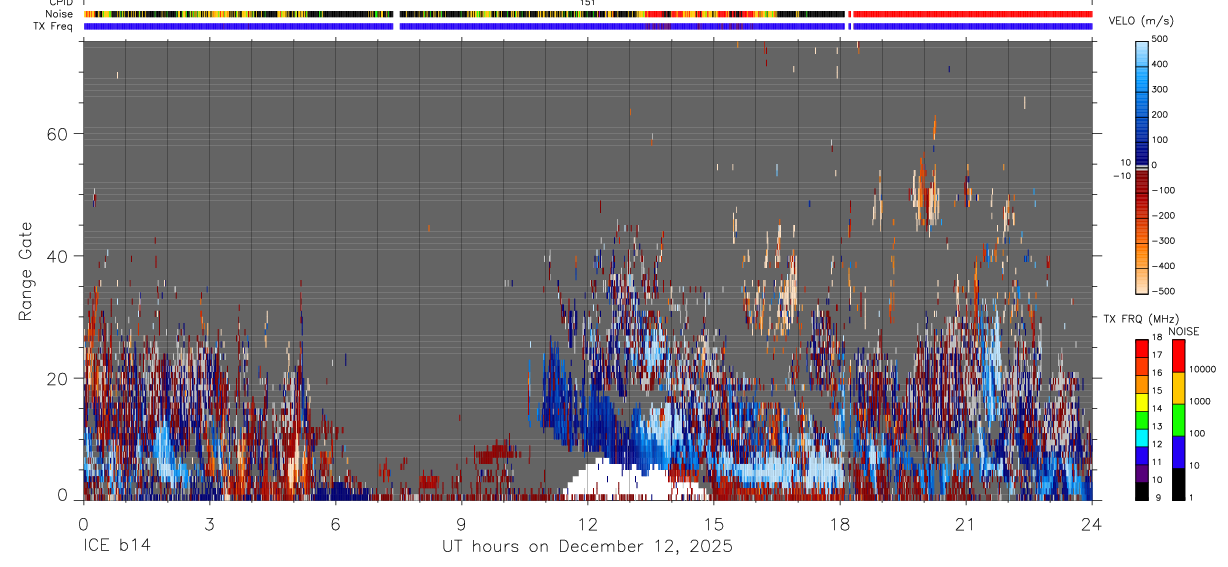This screenshot has width=1228, height=567.
Task: Click the '14' TX FRQ scale label
Action: 1157,408
